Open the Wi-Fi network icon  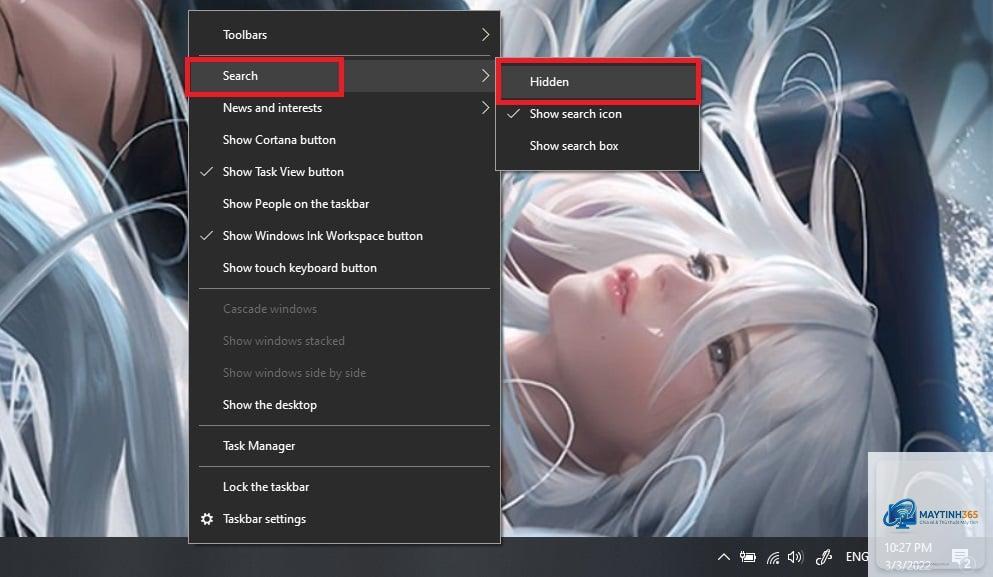pyautogui.click(x=773, y=557)
